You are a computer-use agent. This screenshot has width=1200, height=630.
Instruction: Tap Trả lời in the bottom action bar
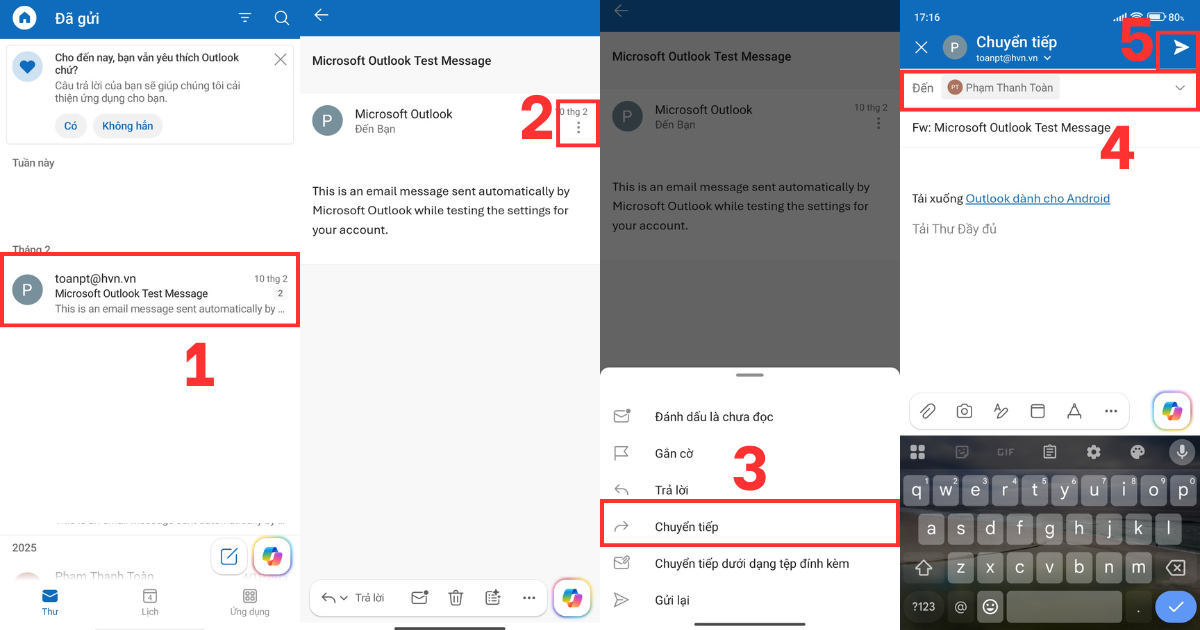[369, 598]
